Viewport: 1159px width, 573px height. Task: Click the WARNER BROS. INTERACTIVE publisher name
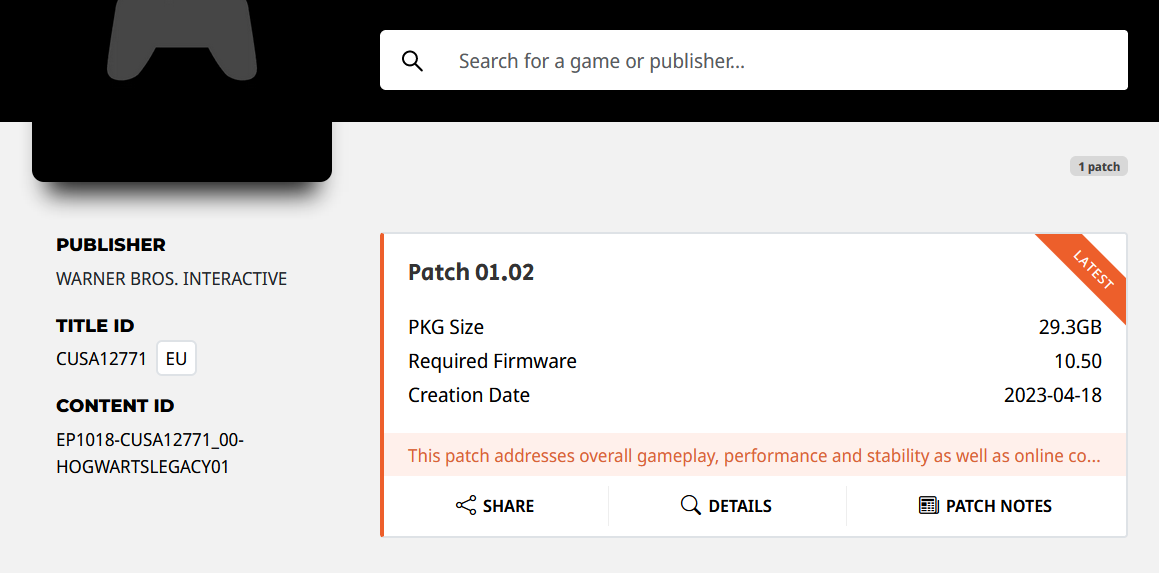pyautogui.click(x=171, y=279)
